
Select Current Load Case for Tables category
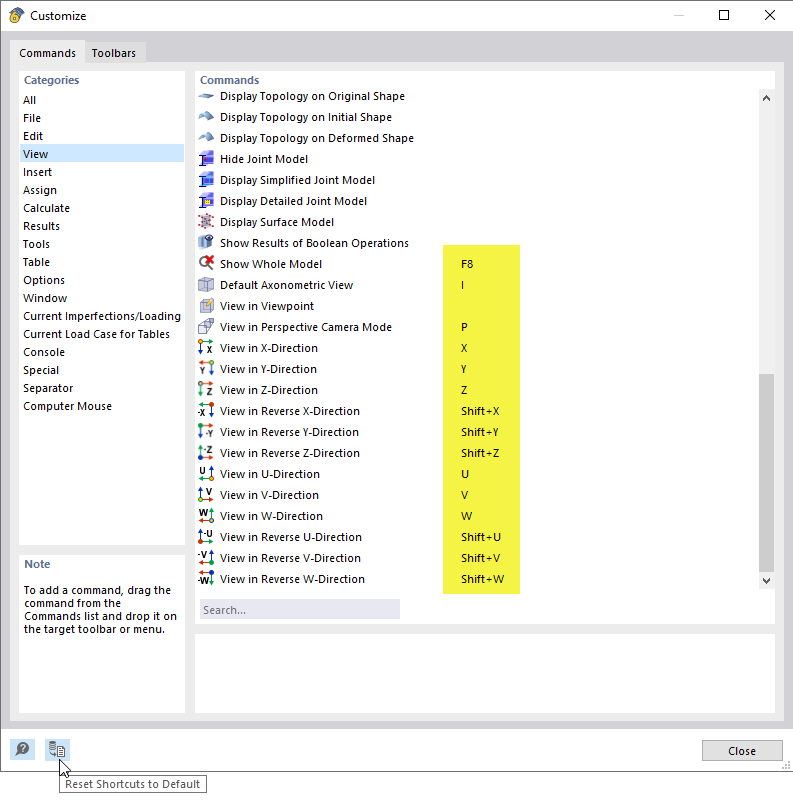pos(102,333)
